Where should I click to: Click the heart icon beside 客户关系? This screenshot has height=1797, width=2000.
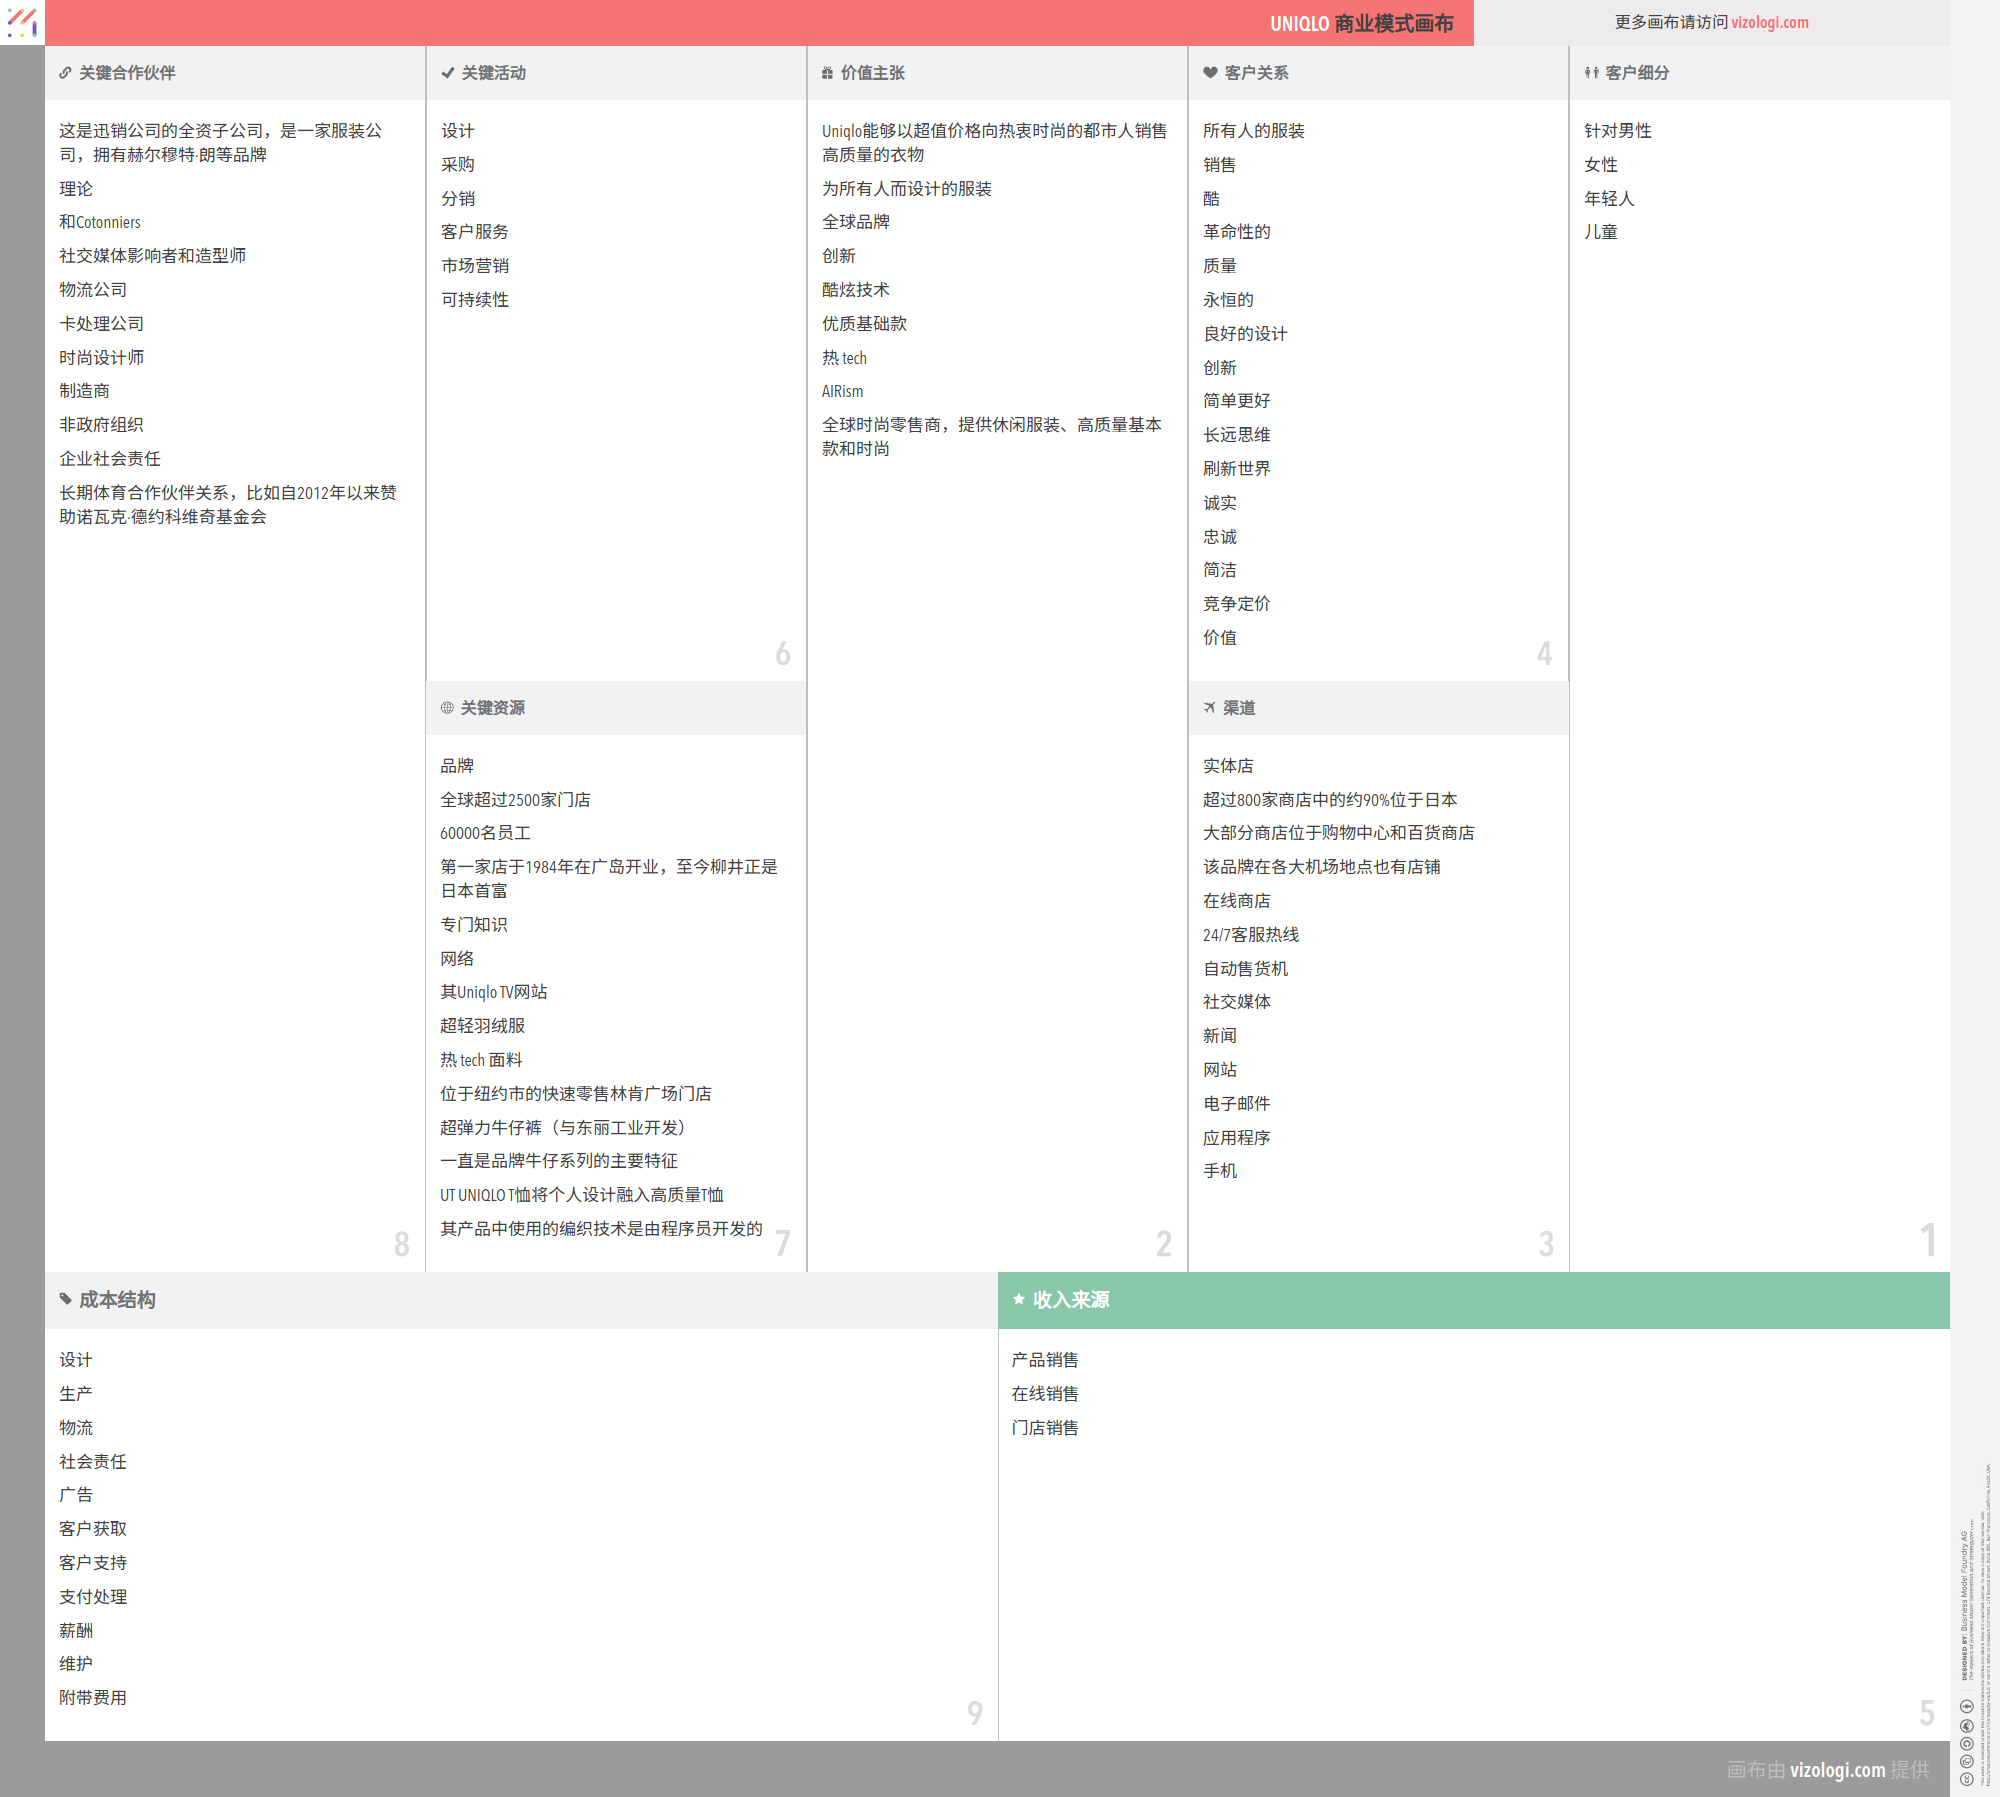[1210, 73]
